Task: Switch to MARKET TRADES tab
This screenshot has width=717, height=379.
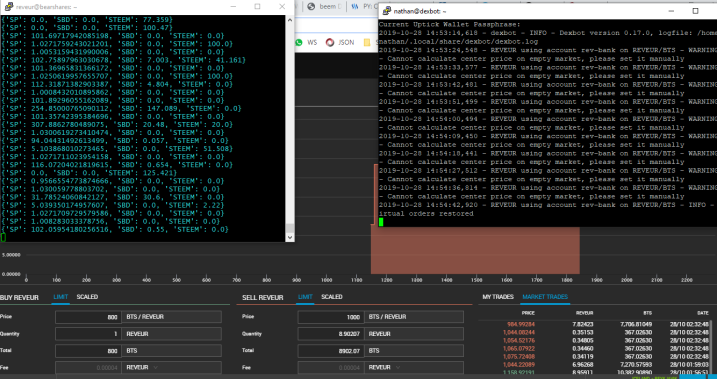Action: point(545,297)
